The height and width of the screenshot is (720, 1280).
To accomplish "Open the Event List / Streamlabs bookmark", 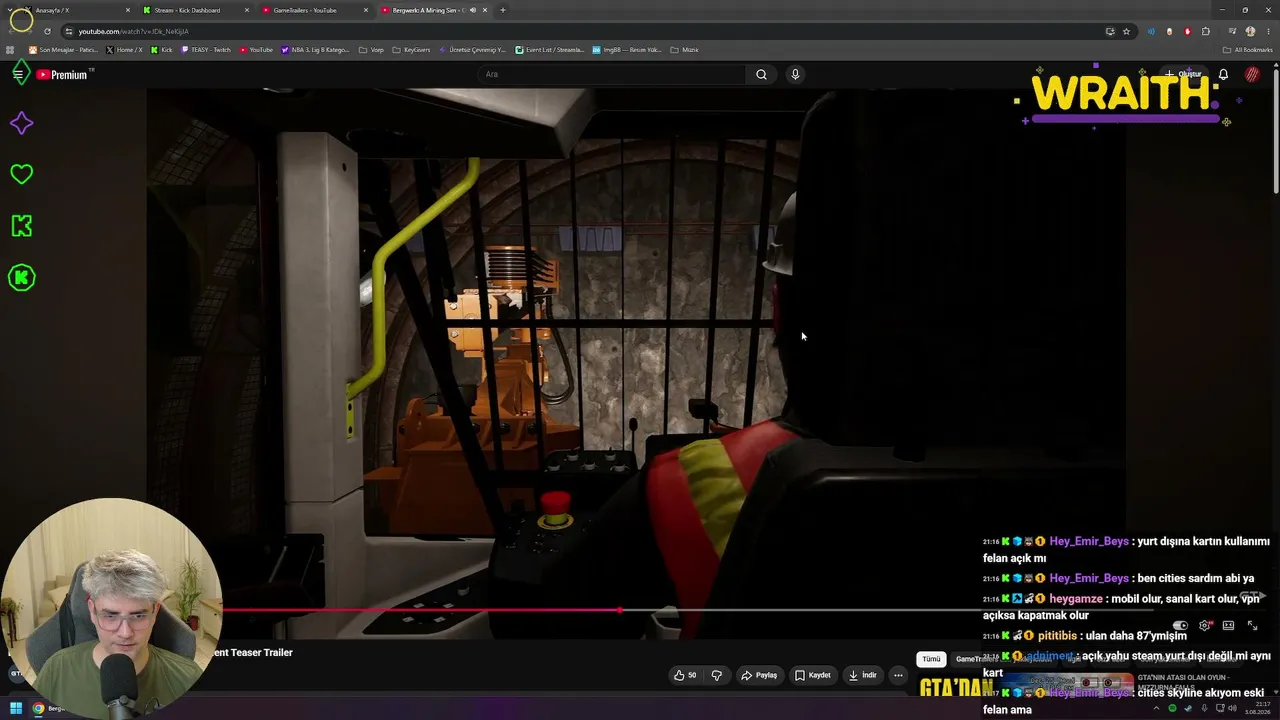I will tap(550, 50).
